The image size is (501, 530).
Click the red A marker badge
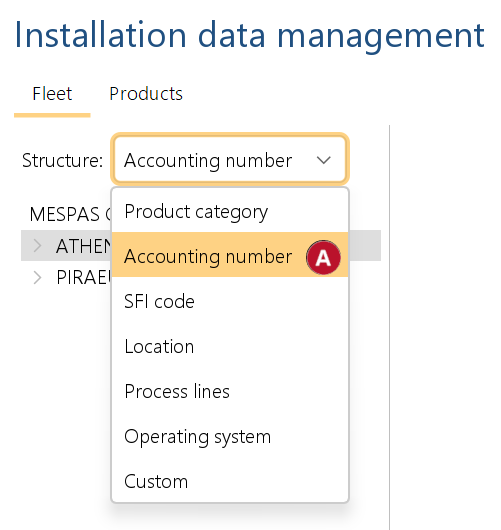(323, 258)
